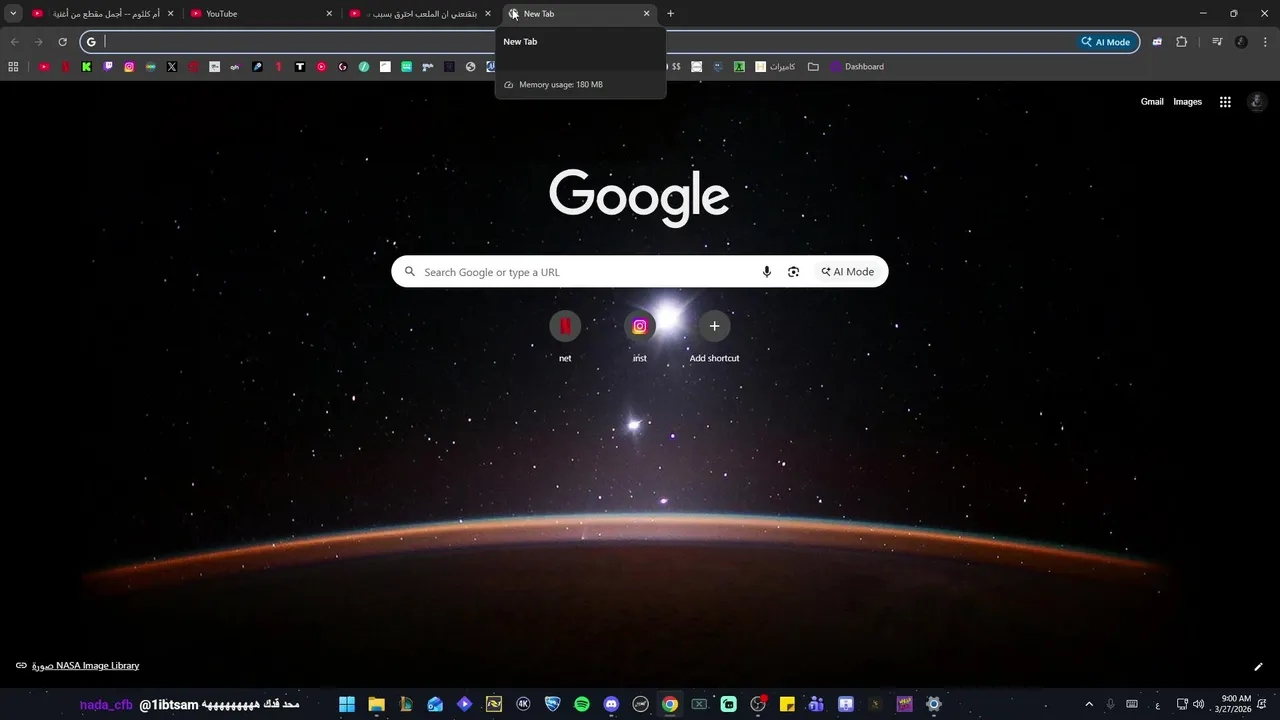The image size is (1280, 720).
Task: Reload the current page
Action: tap(62, 42)
